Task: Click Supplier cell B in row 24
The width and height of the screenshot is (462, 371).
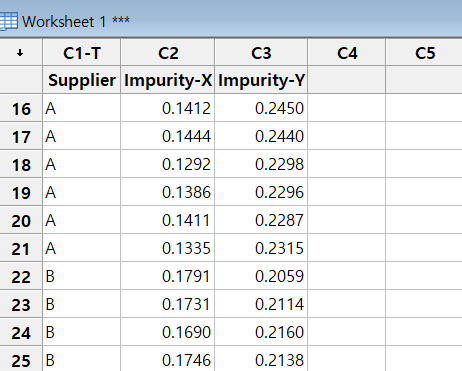Action: pos(82,332)
